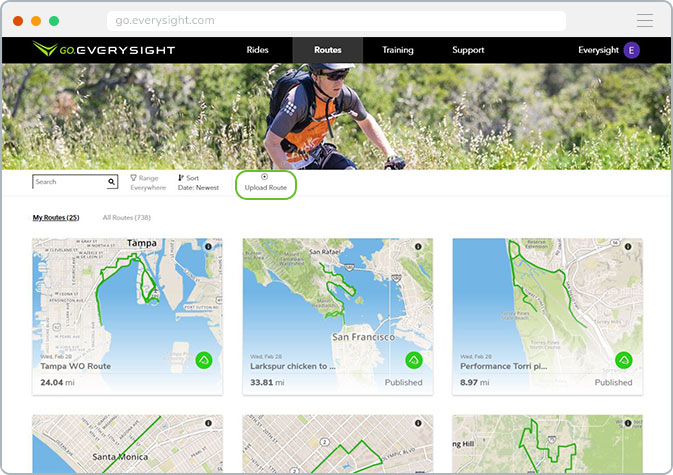This screenshot has width=673, height=475.
Task: Click green navigate icon on Performance Torri card
Action: pyautogui.click(x=624, y=360)
